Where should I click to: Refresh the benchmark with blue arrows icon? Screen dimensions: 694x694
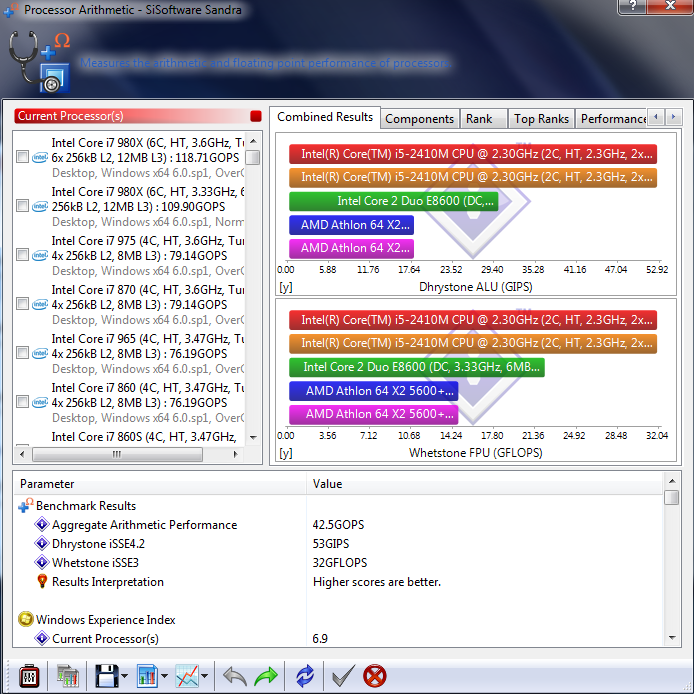pos(305,676)
